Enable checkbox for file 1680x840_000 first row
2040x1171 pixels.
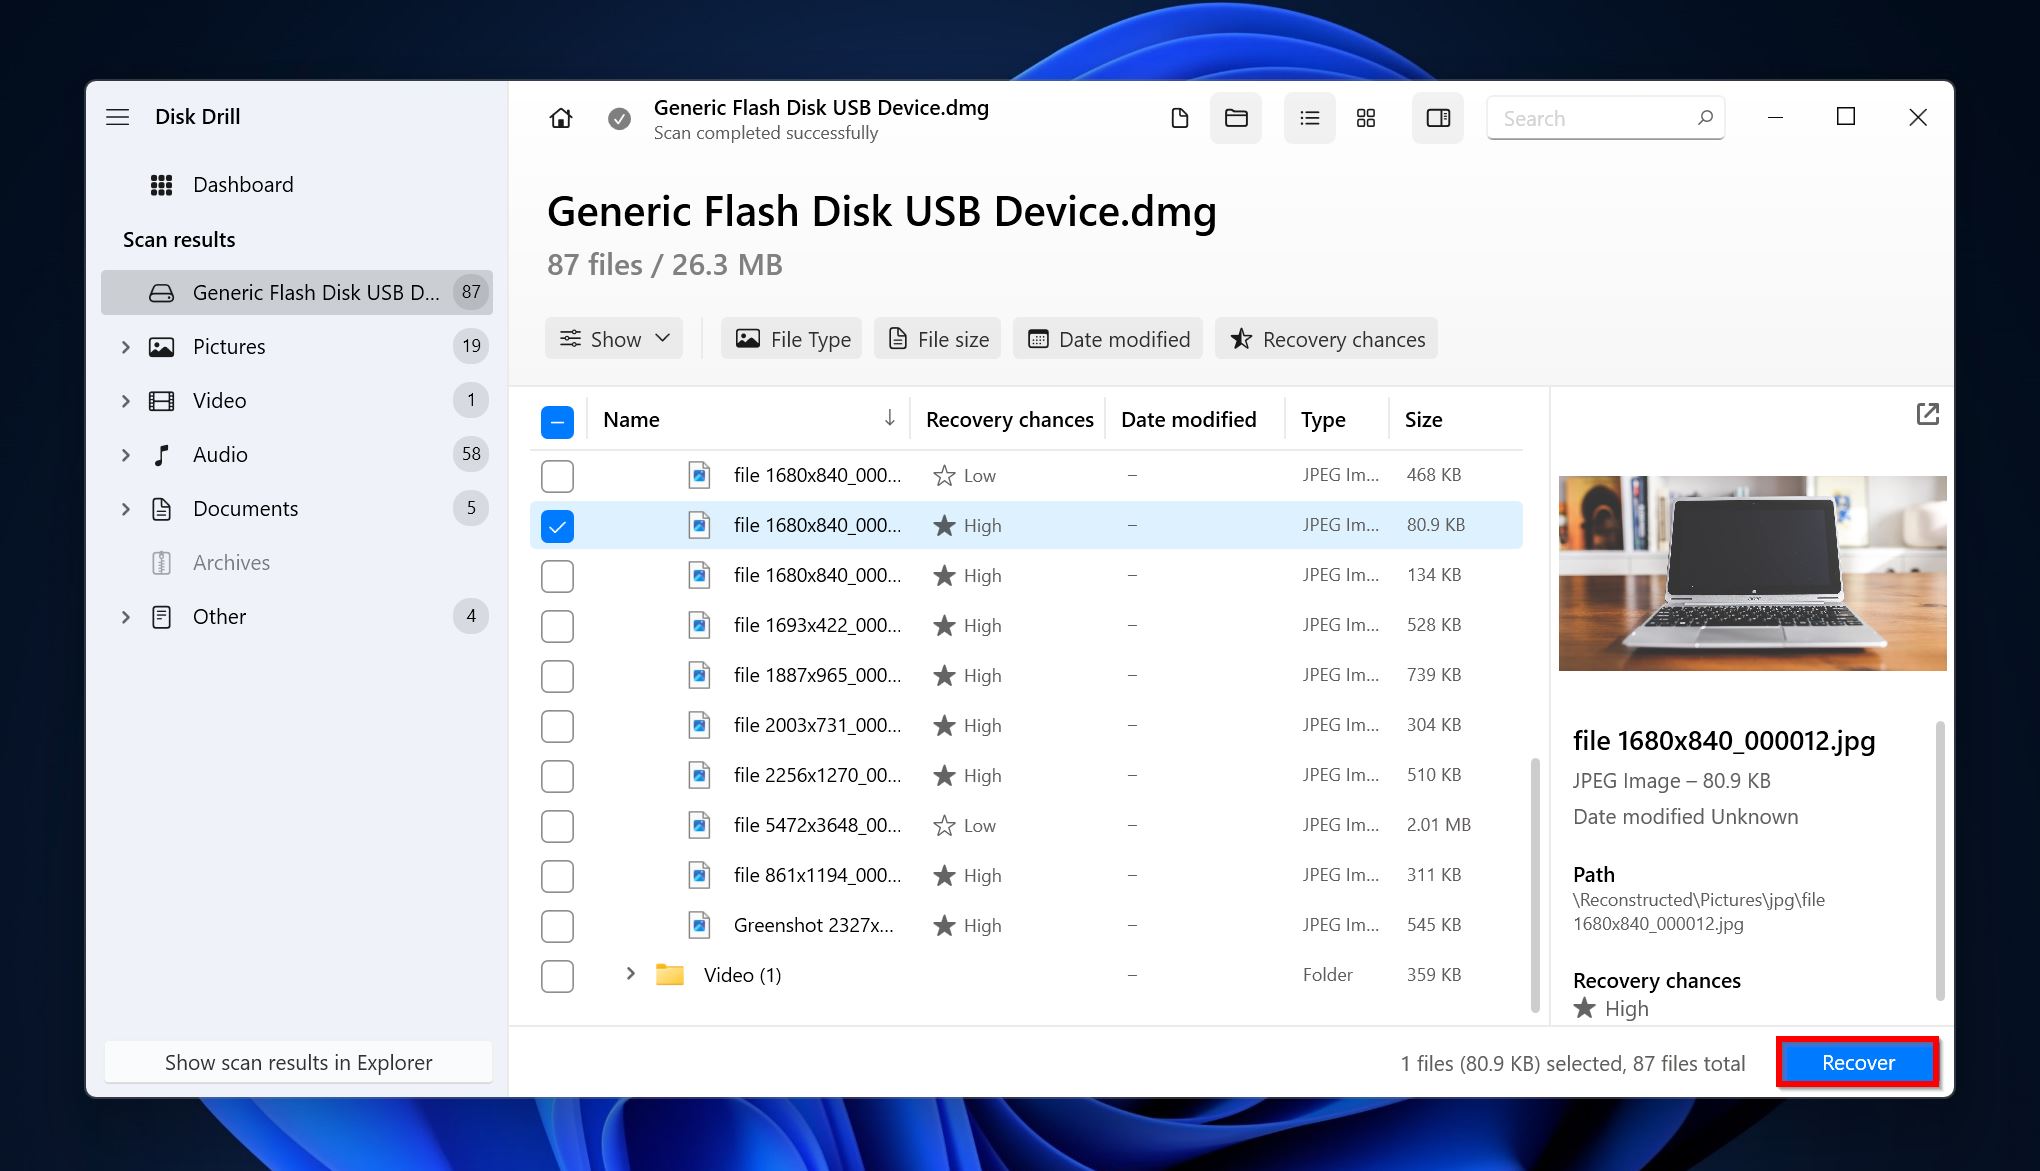point(556,475)
